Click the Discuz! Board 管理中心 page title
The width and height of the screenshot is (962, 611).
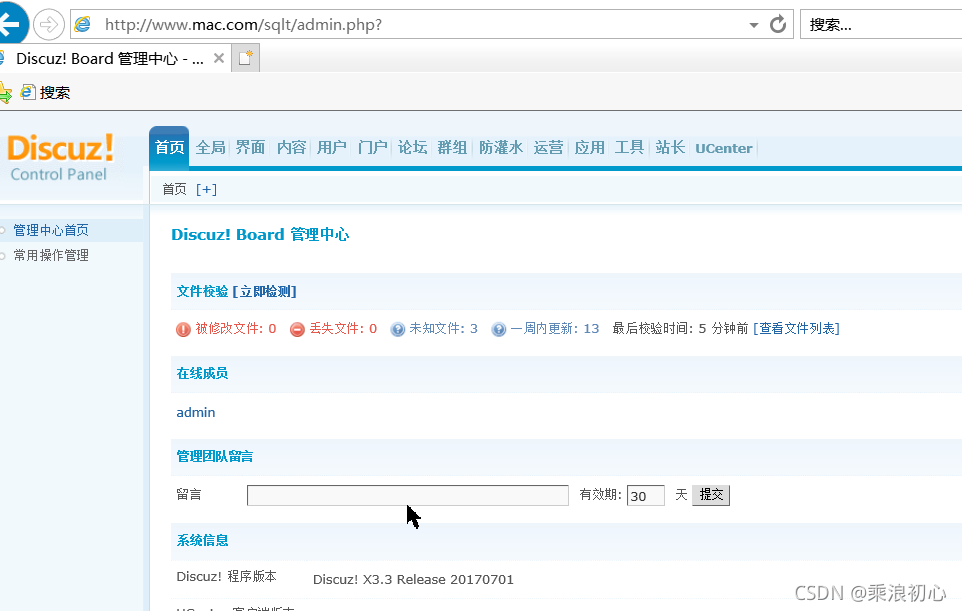[260, 234]
